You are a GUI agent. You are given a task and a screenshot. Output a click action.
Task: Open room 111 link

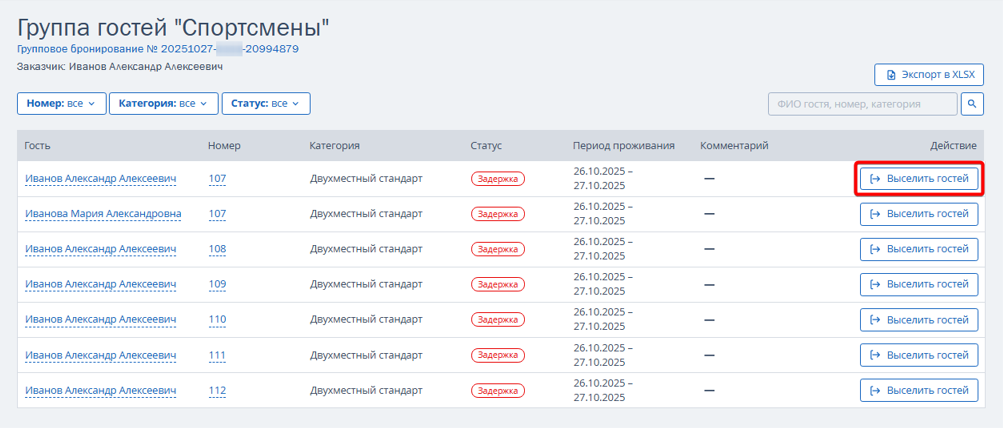pos(218,356)
